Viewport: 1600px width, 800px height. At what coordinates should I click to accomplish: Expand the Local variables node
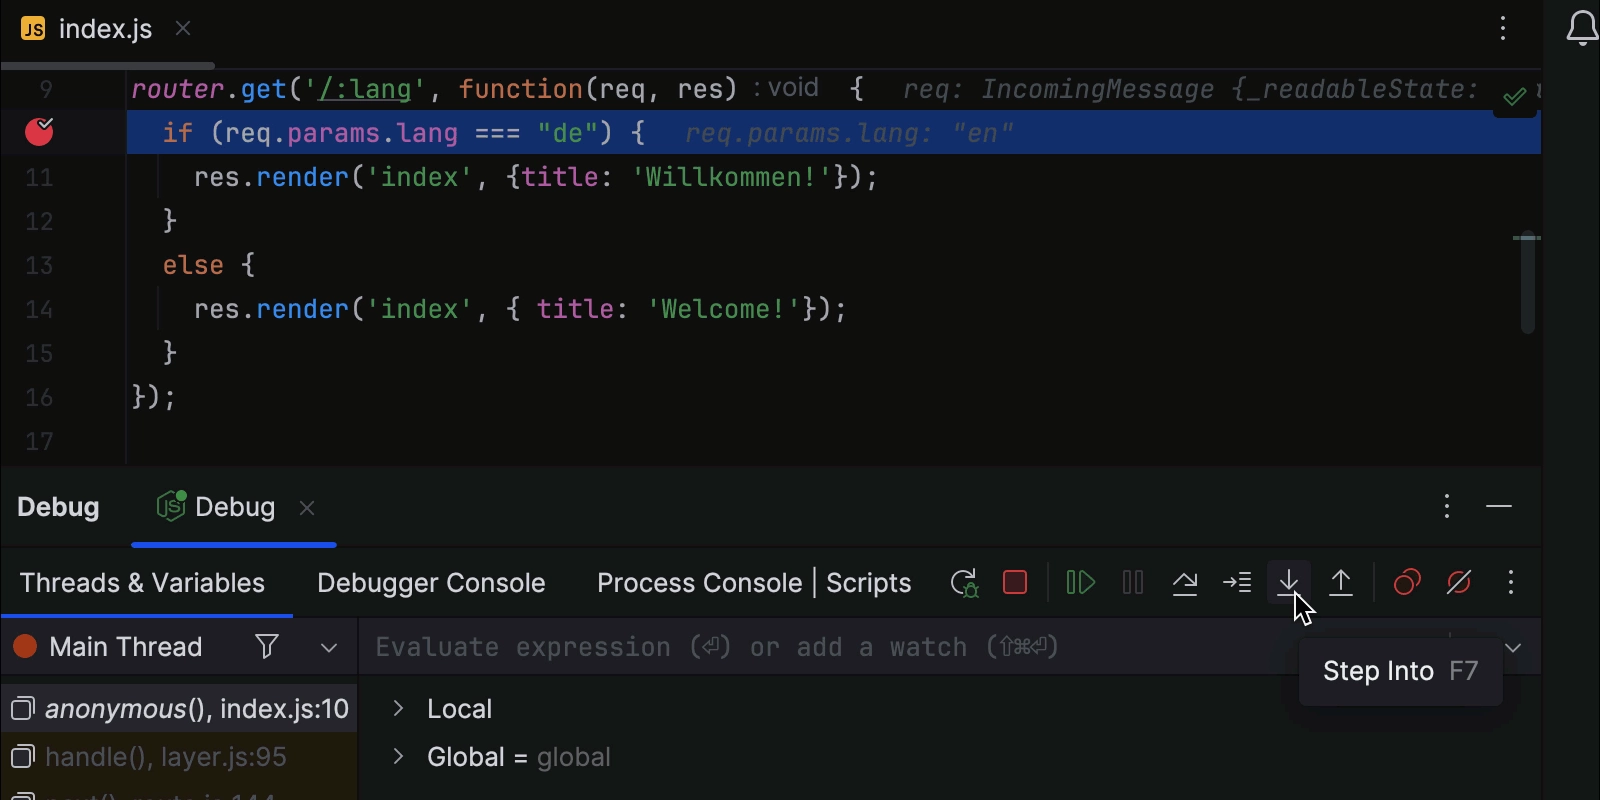click(398, 708)
